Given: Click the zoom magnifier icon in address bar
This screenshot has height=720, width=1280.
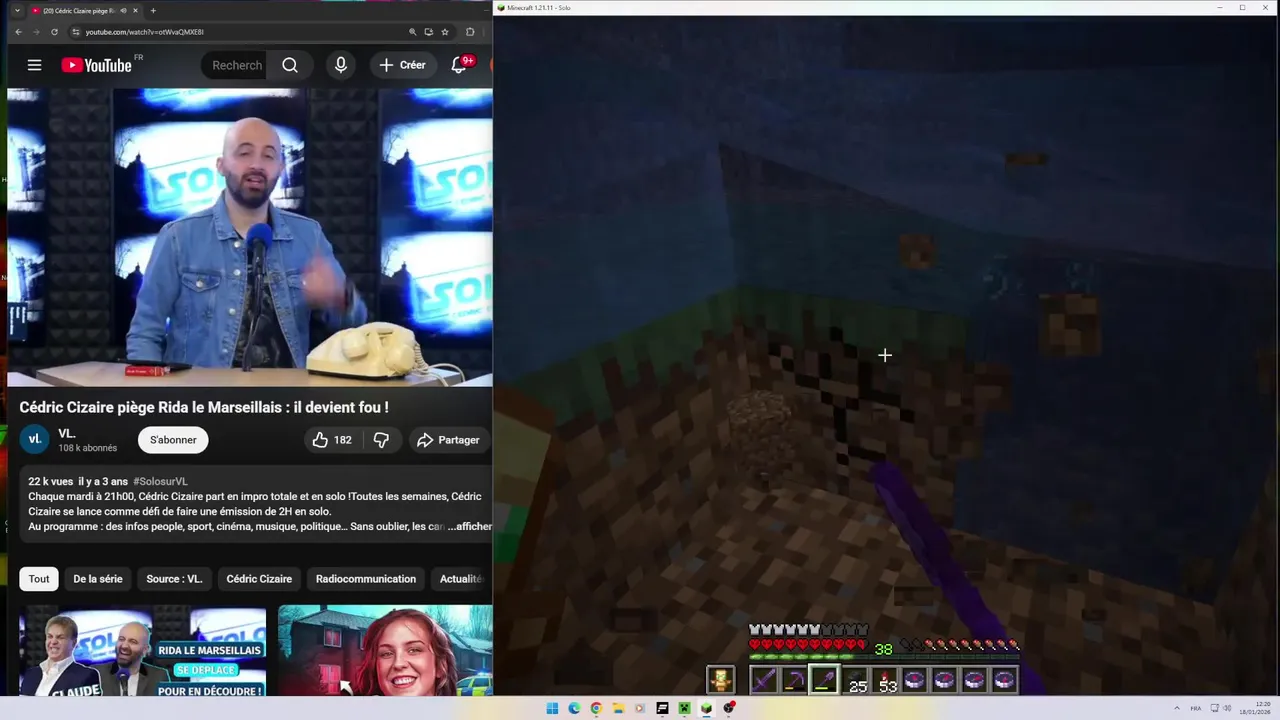Looking at the screenshot, I should [x=412, y=32].
